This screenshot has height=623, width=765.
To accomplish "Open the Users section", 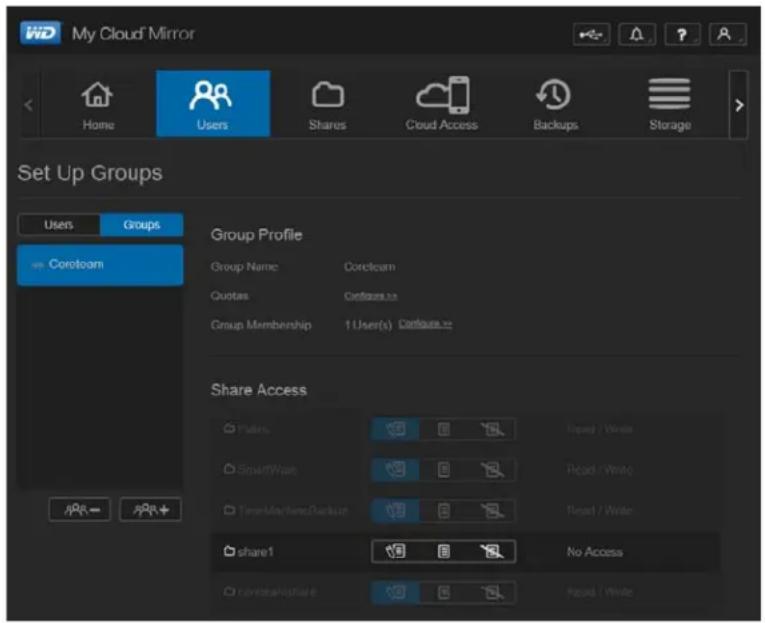I will pos(213,103).
